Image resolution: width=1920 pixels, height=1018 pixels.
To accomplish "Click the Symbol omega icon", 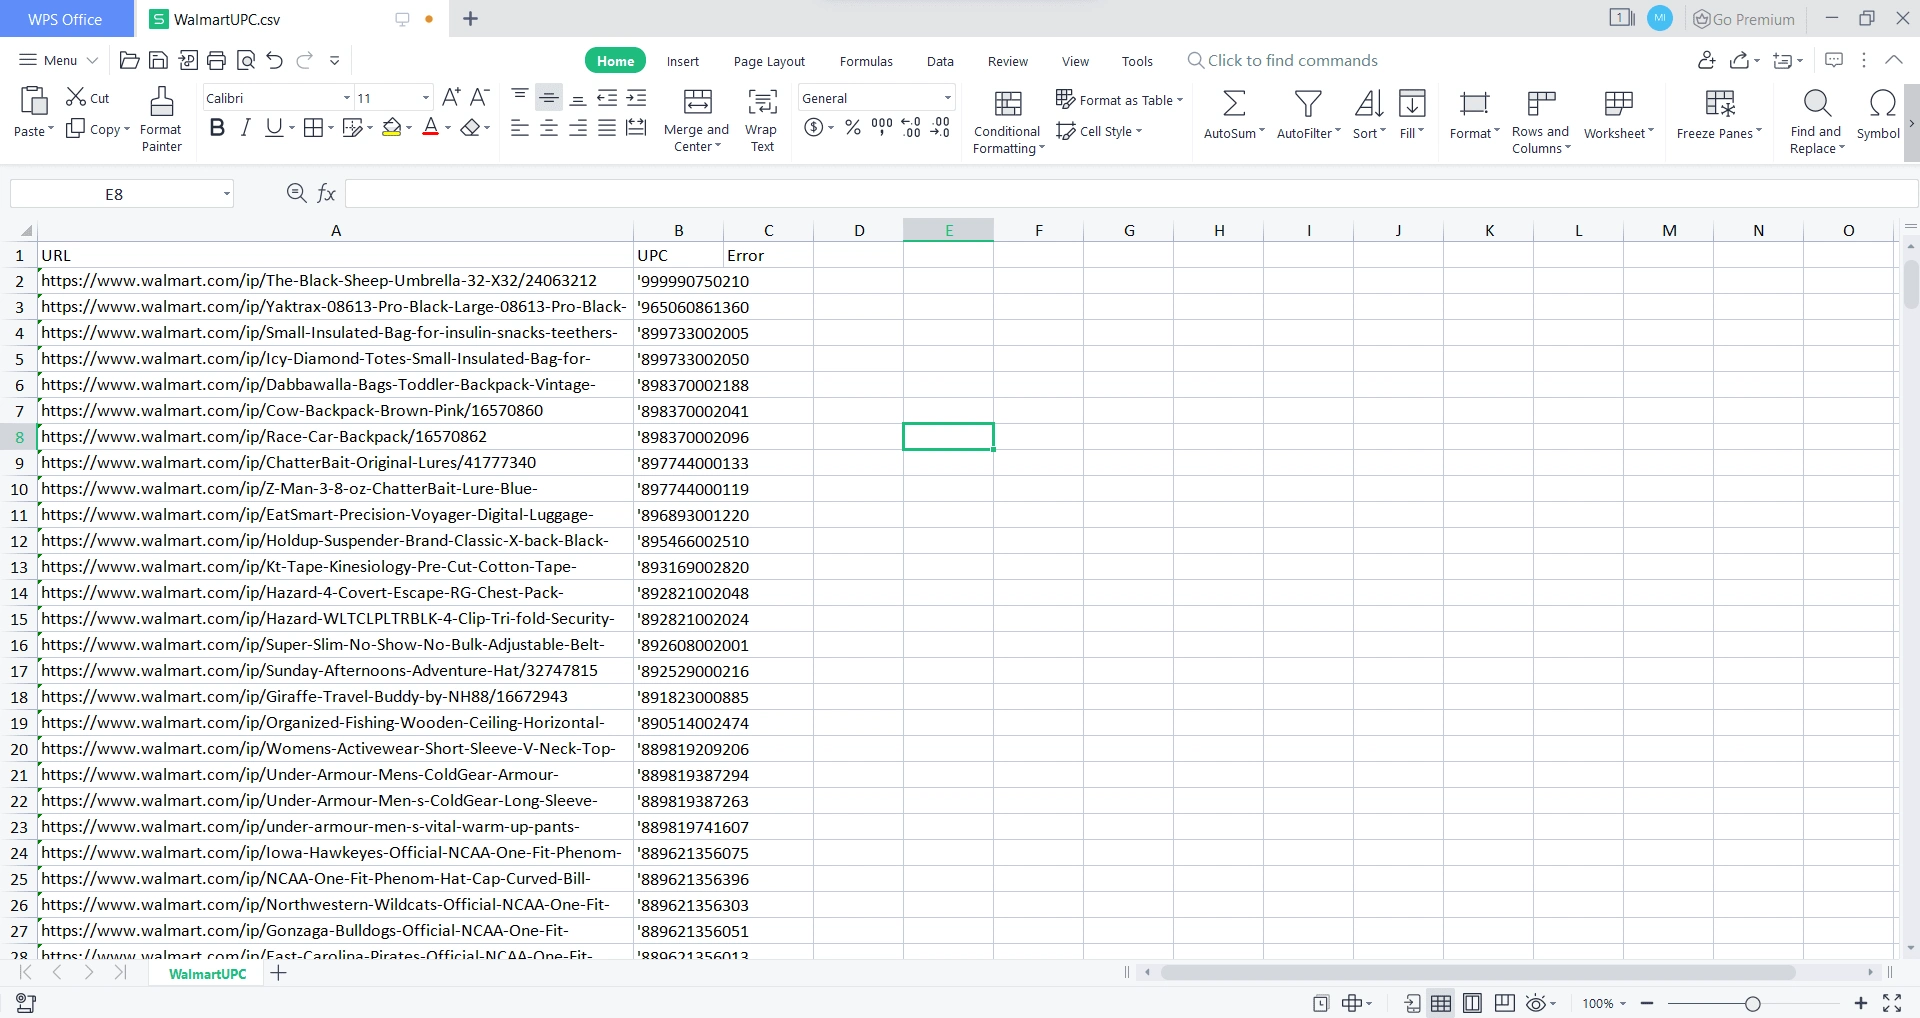I will [x=1882, y=102].
